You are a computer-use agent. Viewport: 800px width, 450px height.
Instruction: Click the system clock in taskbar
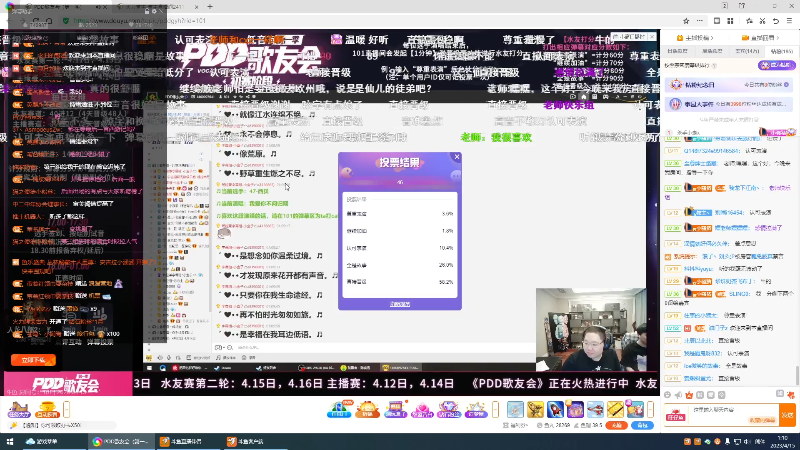[x=782, y=441]
